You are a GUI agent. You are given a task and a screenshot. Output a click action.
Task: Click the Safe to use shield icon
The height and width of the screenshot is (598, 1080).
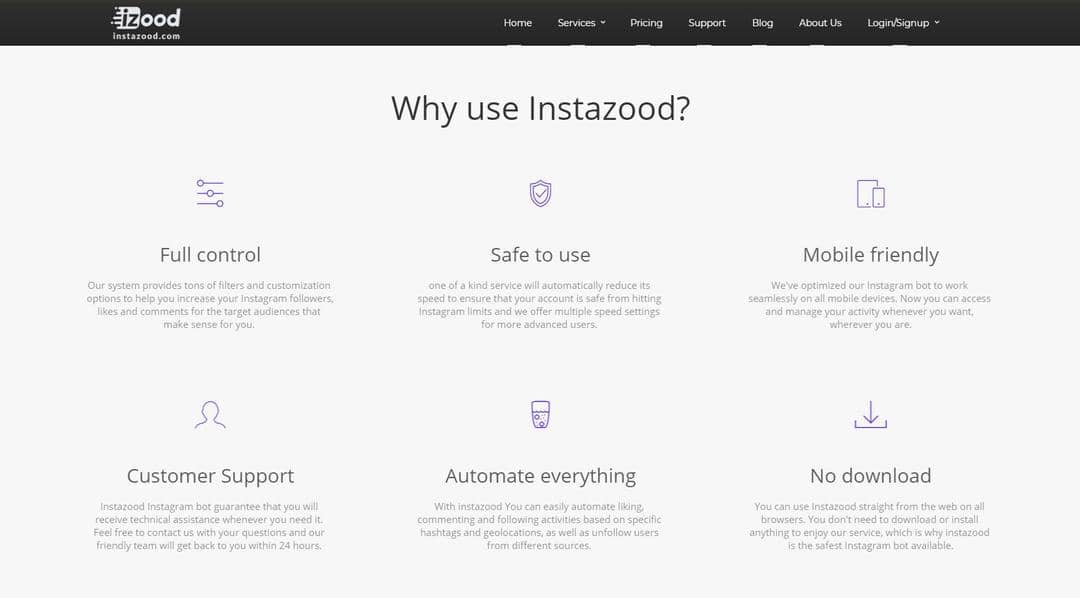pyautogui.click(x=540, y=193)
